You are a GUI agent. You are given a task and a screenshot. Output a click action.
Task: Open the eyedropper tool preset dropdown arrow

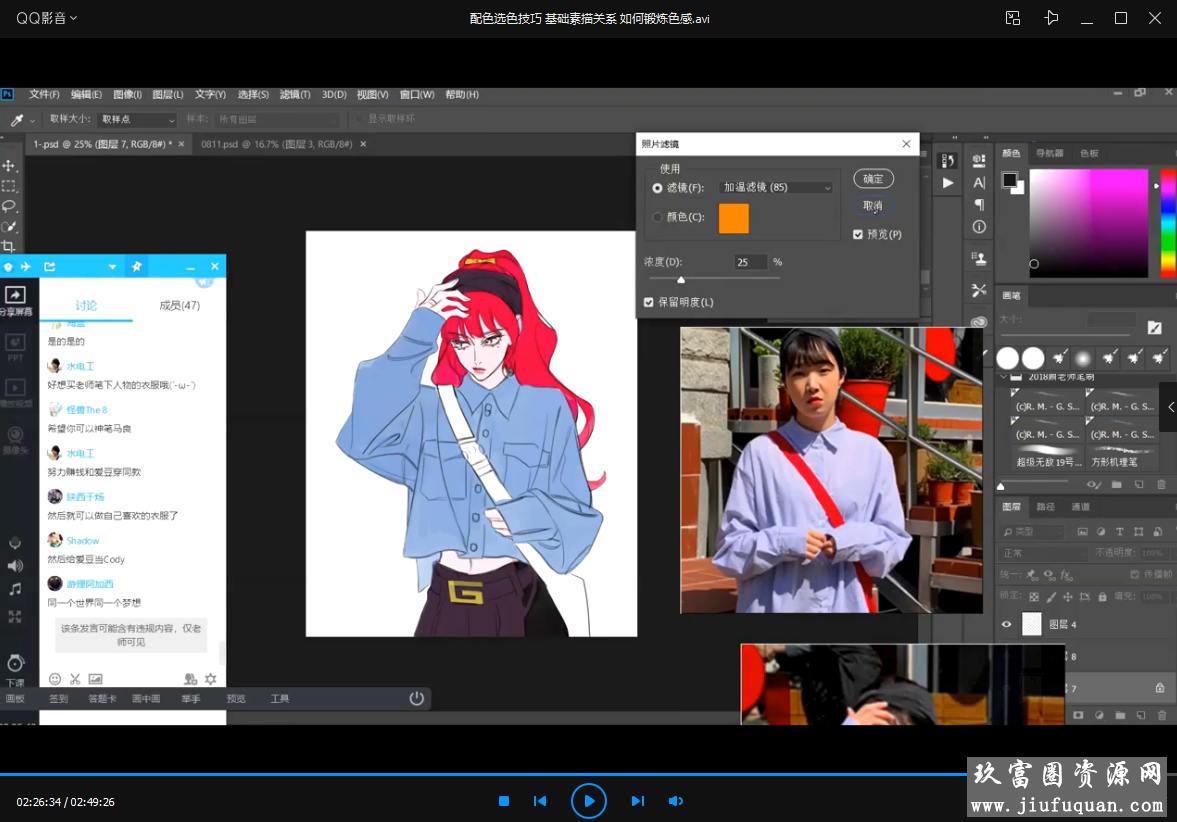32,120
